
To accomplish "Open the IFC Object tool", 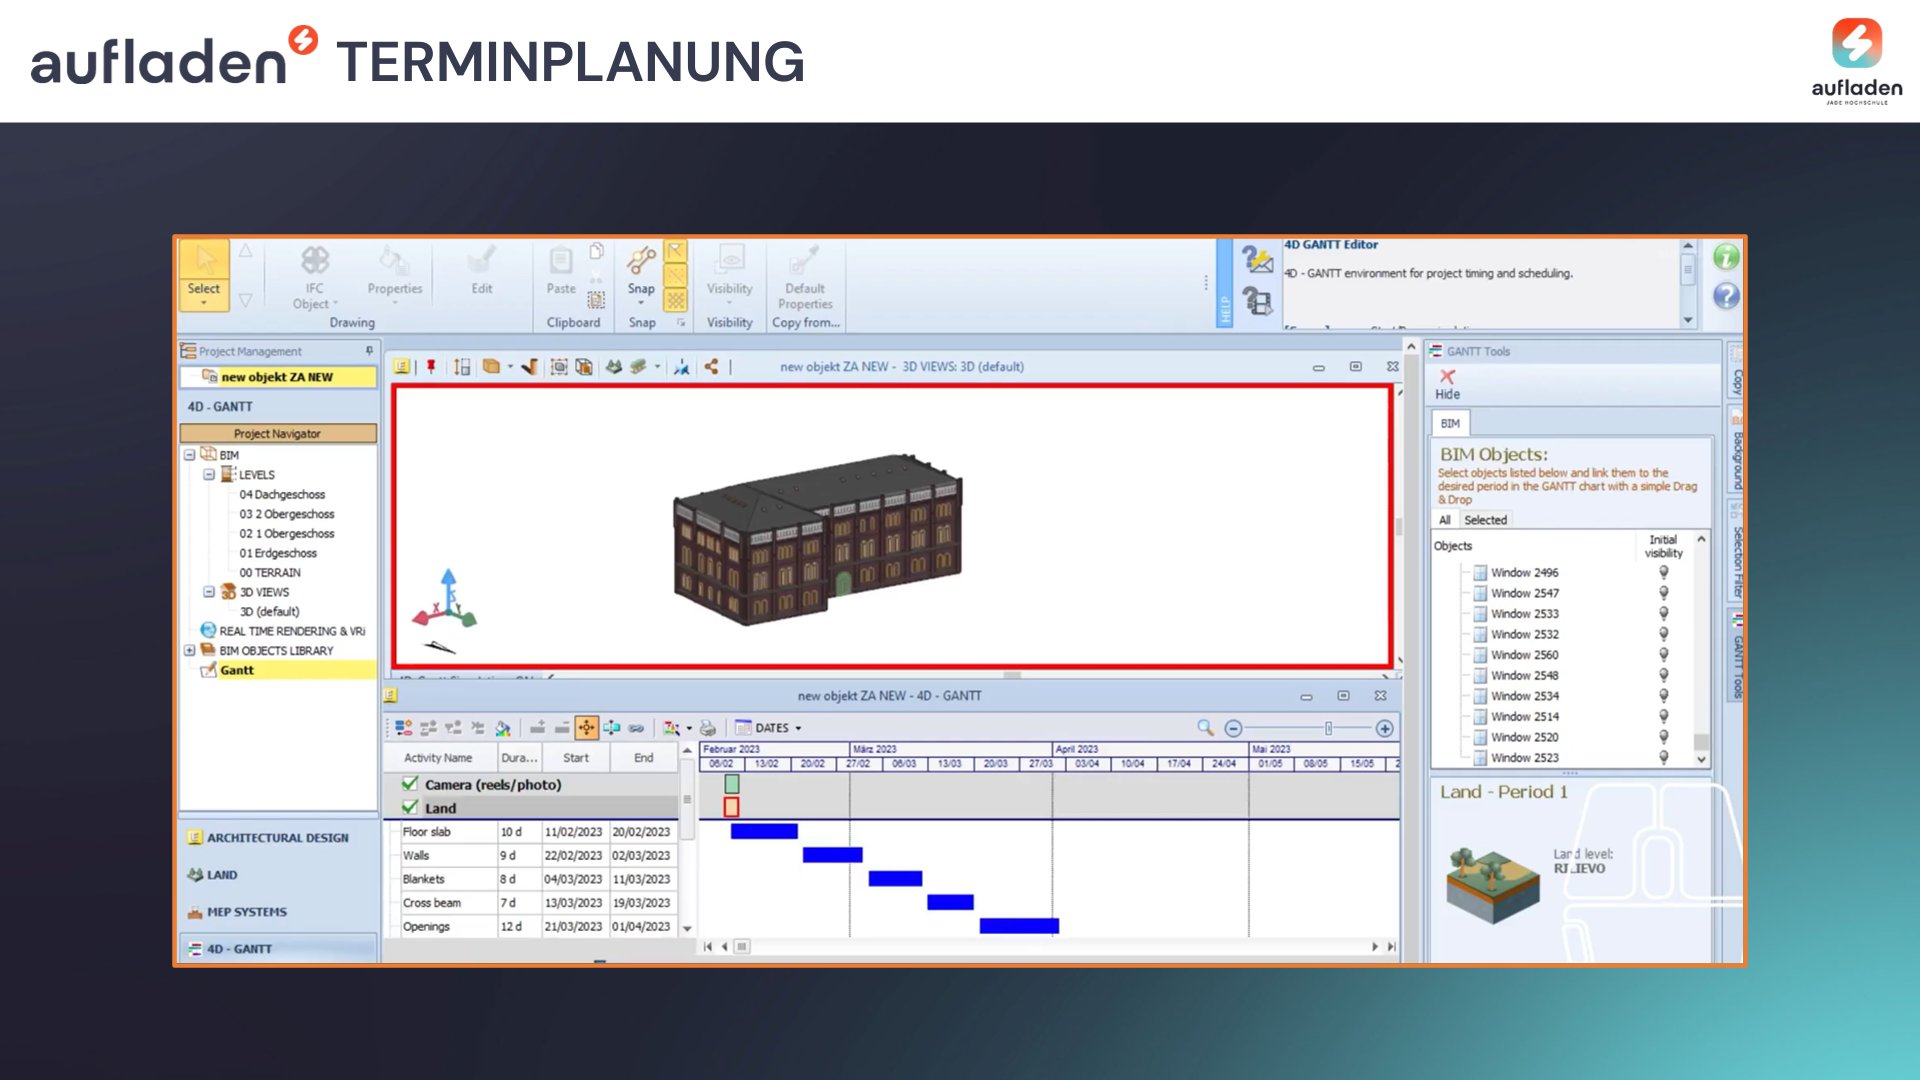I will tap(315, 275).
